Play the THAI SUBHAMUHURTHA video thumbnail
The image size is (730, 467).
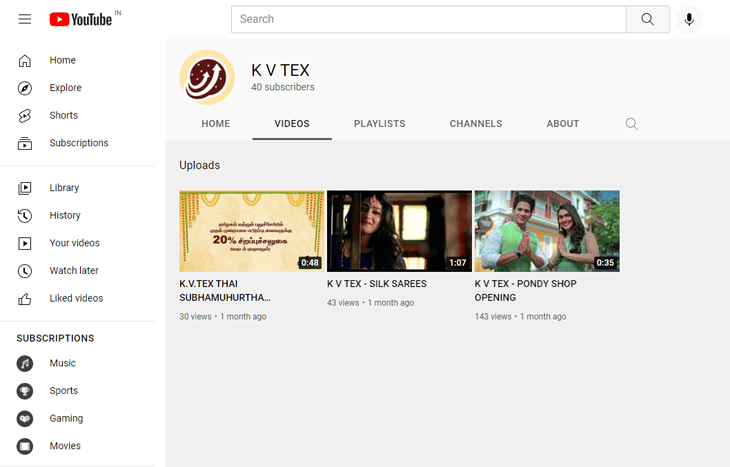(x=251, y=231)
